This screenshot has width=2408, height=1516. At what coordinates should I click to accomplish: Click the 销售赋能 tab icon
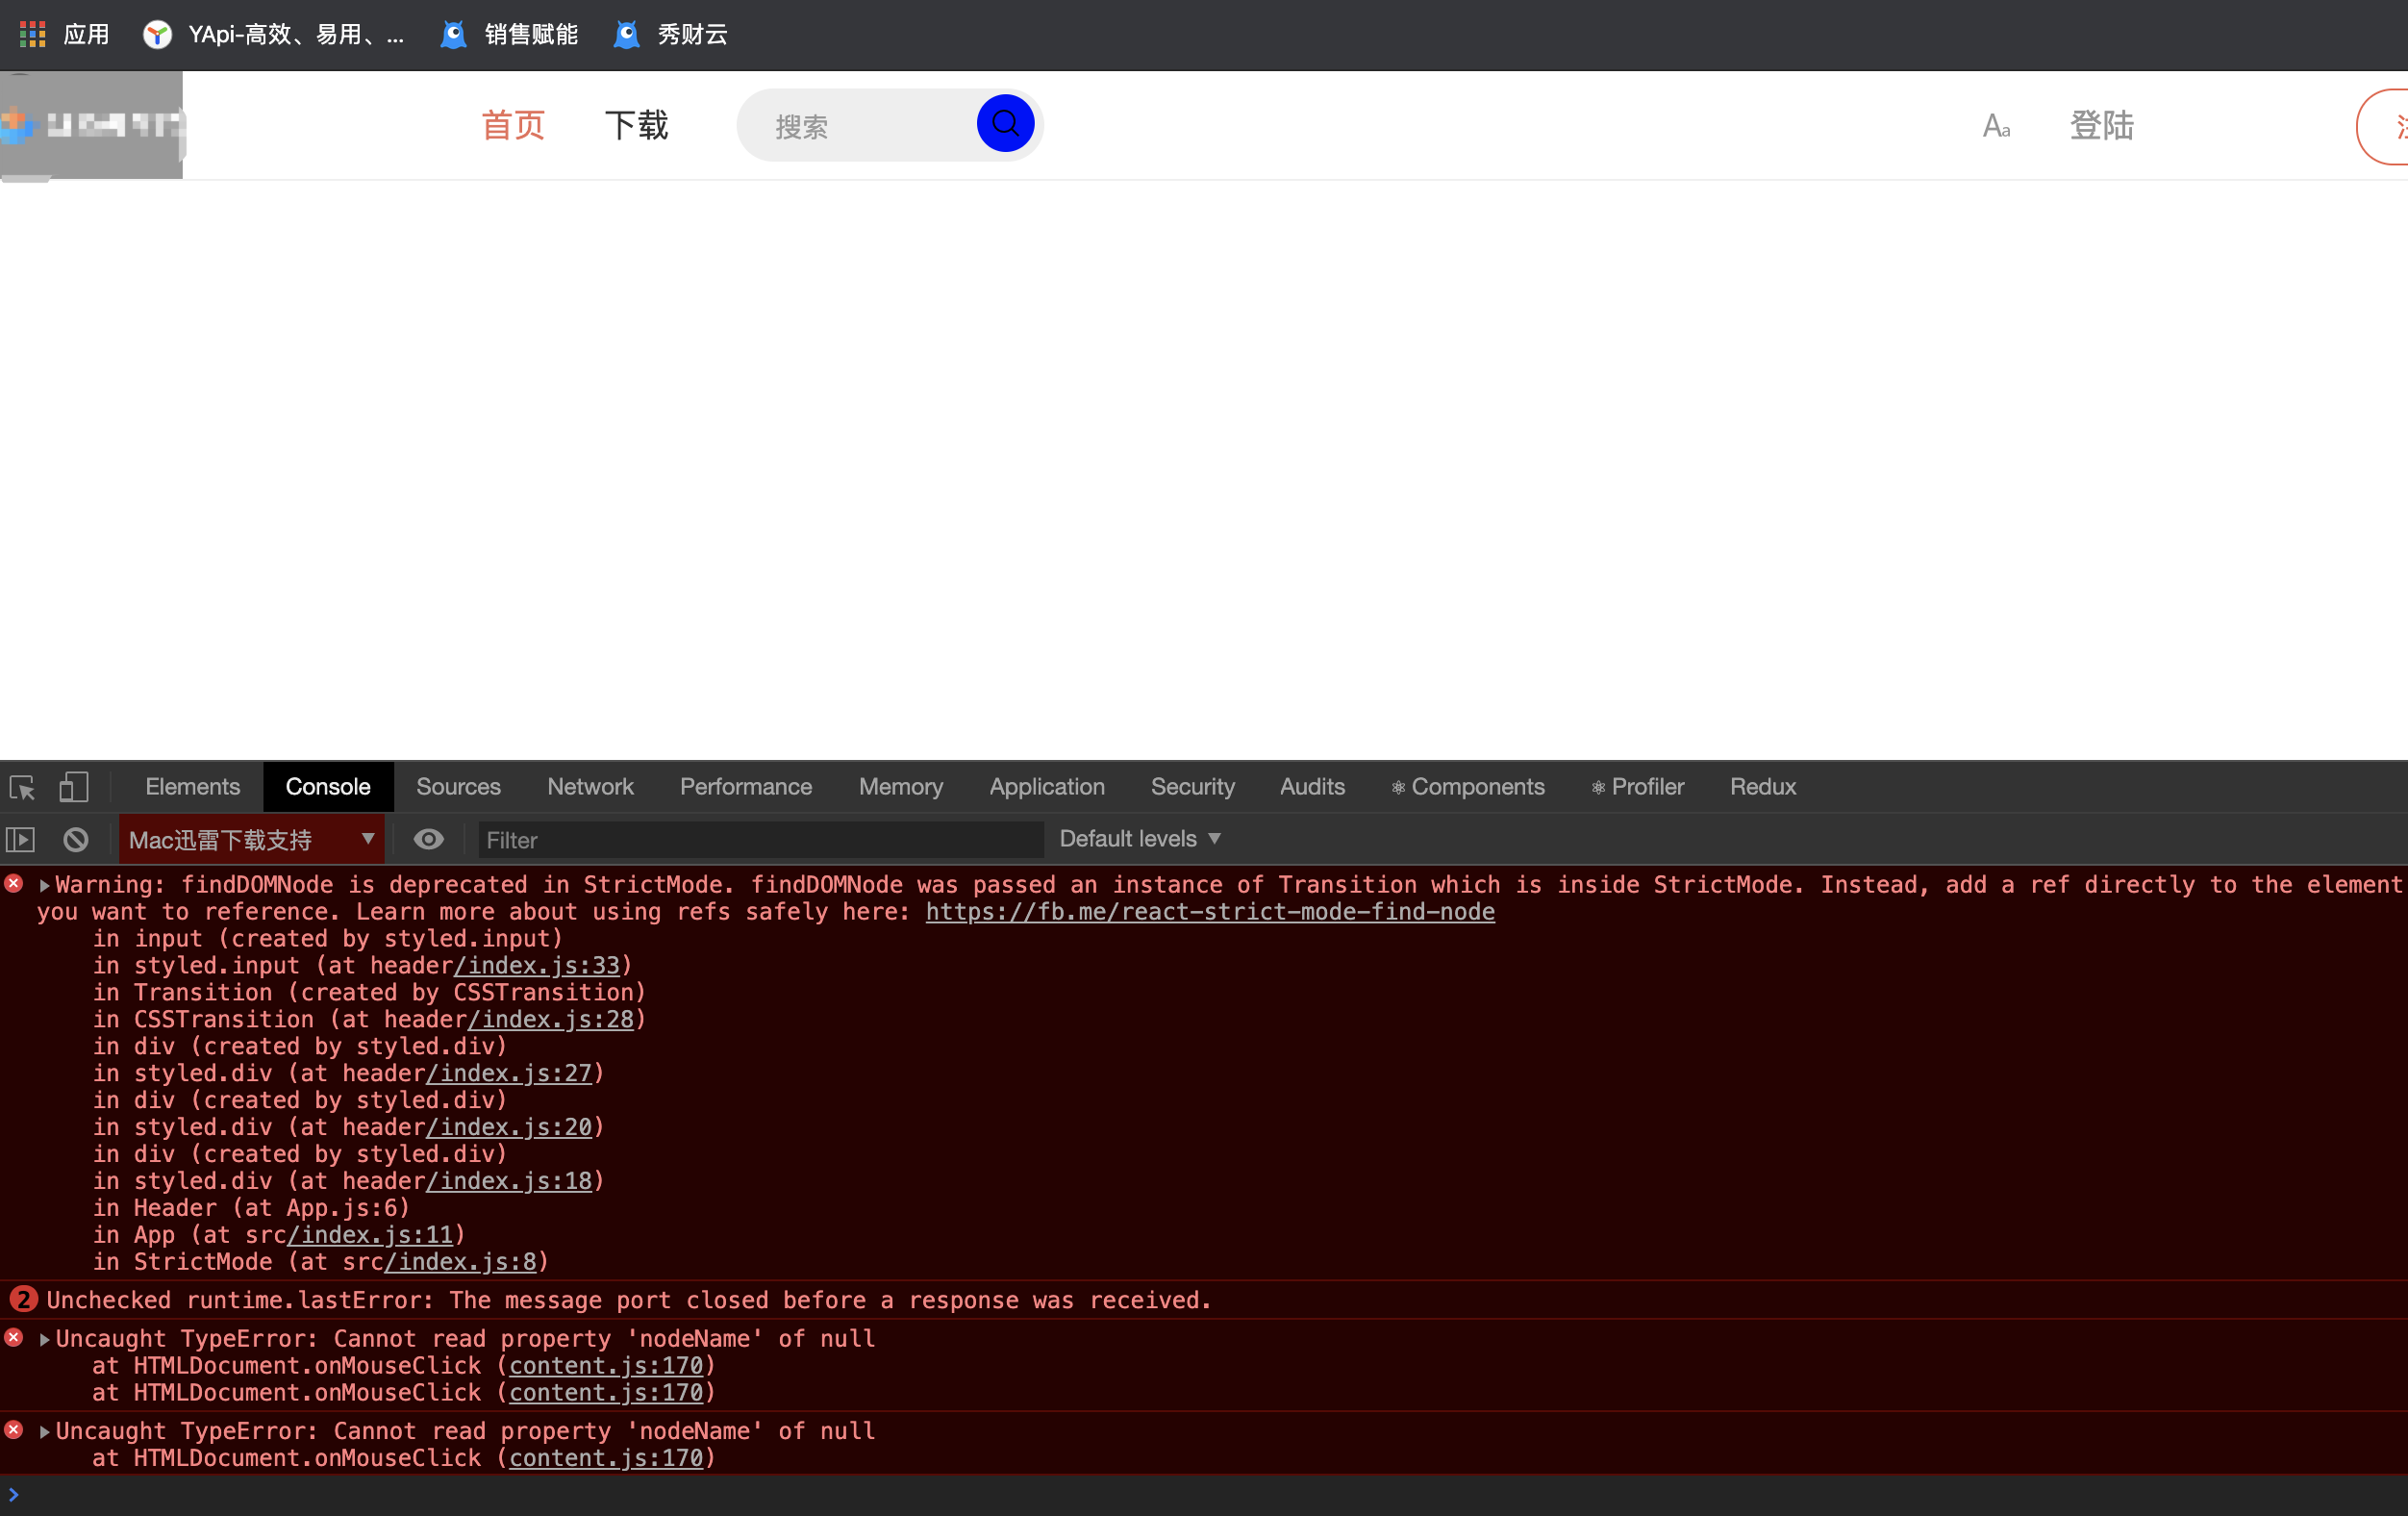452,32
